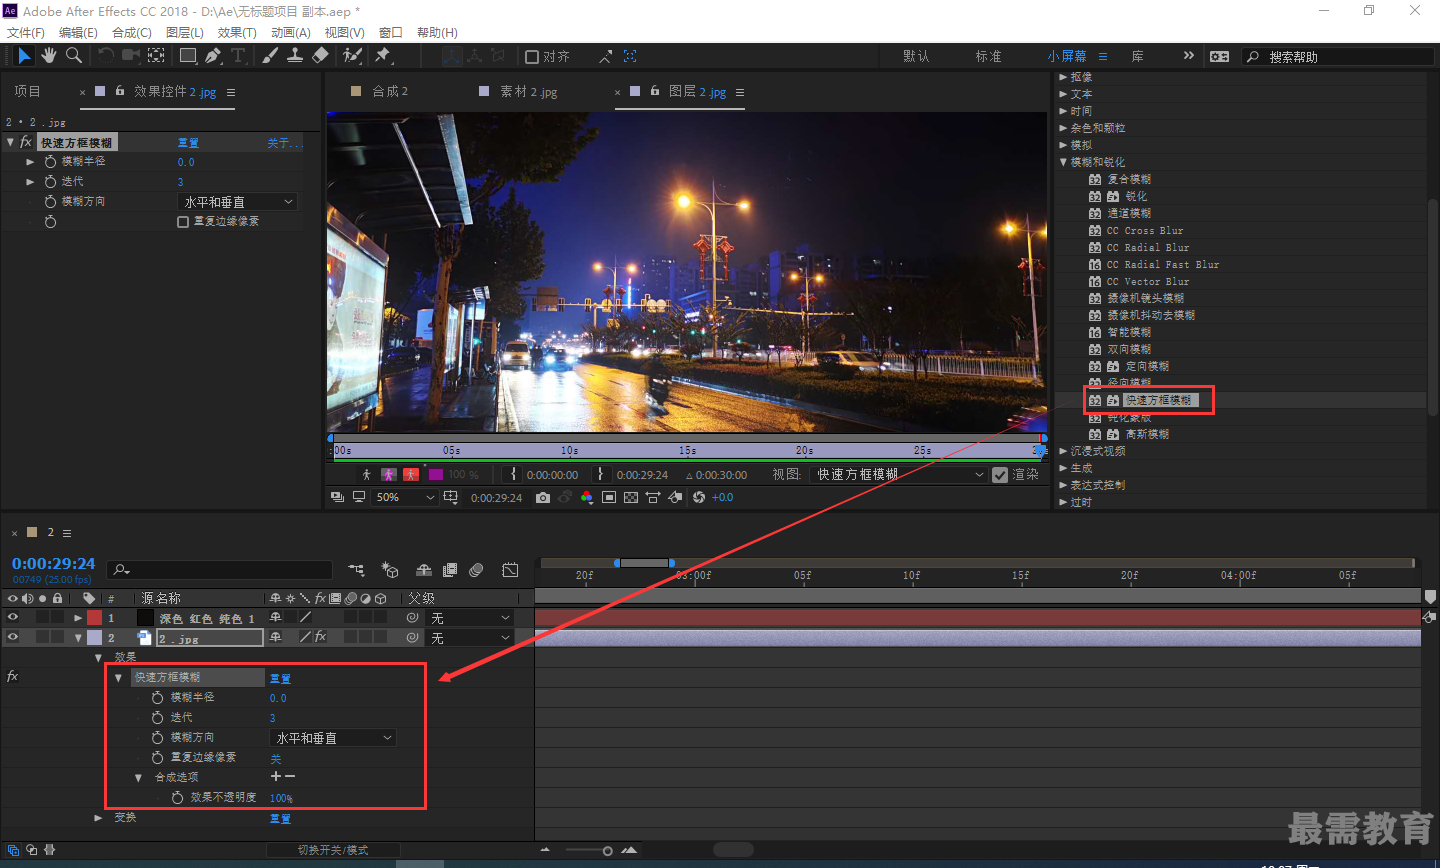Select the Eraser tool
Image resolution: width=1440 pixels, height=868 pixels.
click(320, 56)
